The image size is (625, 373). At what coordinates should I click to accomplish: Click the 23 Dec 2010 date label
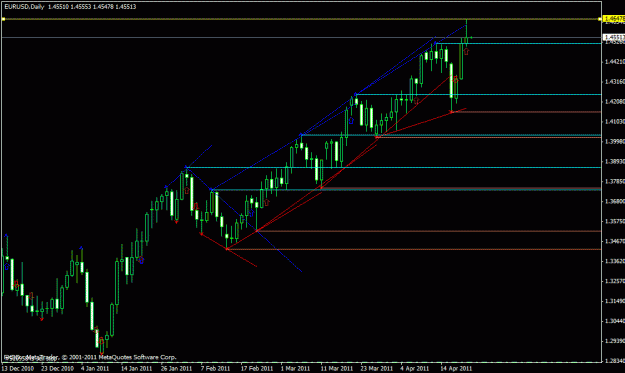click(57, 368)
